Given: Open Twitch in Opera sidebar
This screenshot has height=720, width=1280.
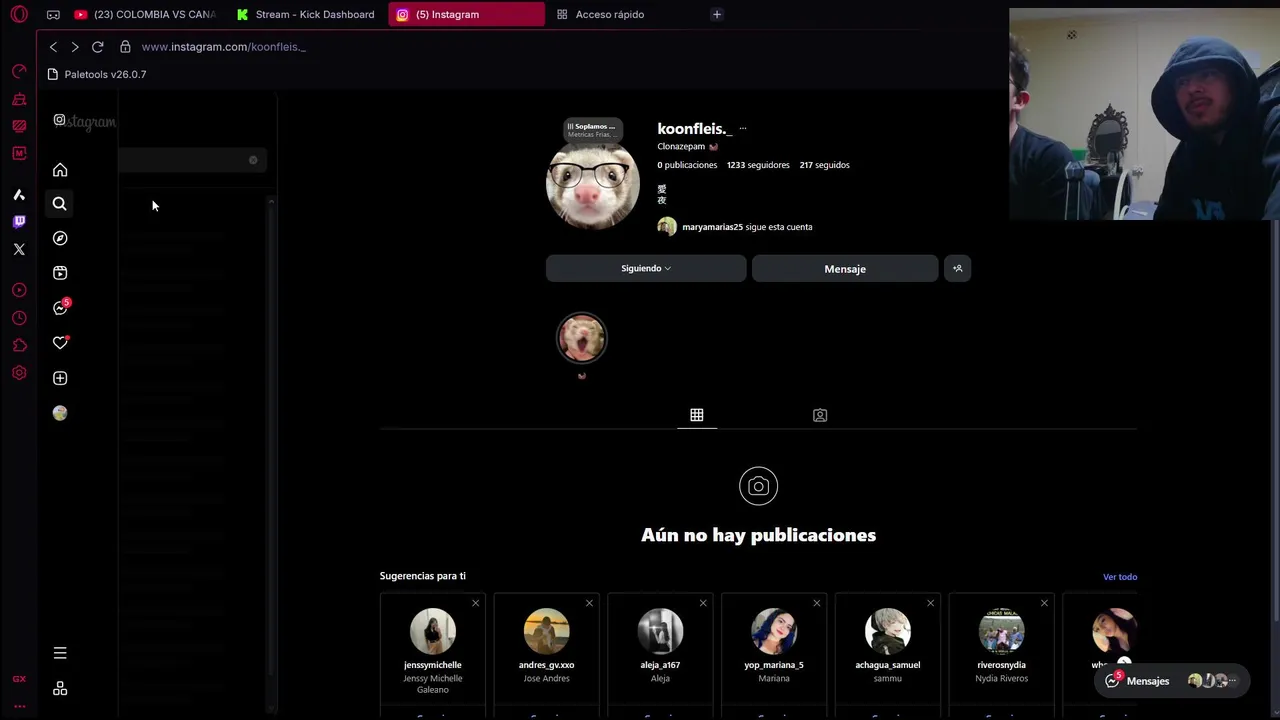Looking at the screenshot, I should pyautogui.click(x=19, y=222).
